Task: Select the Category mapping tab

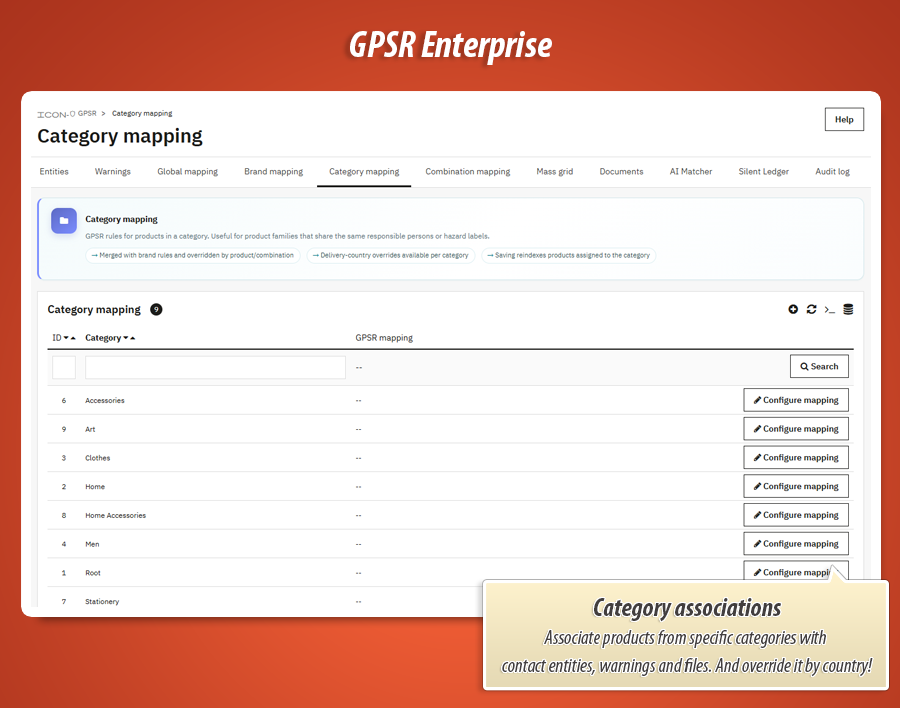Action: [364, 172]
